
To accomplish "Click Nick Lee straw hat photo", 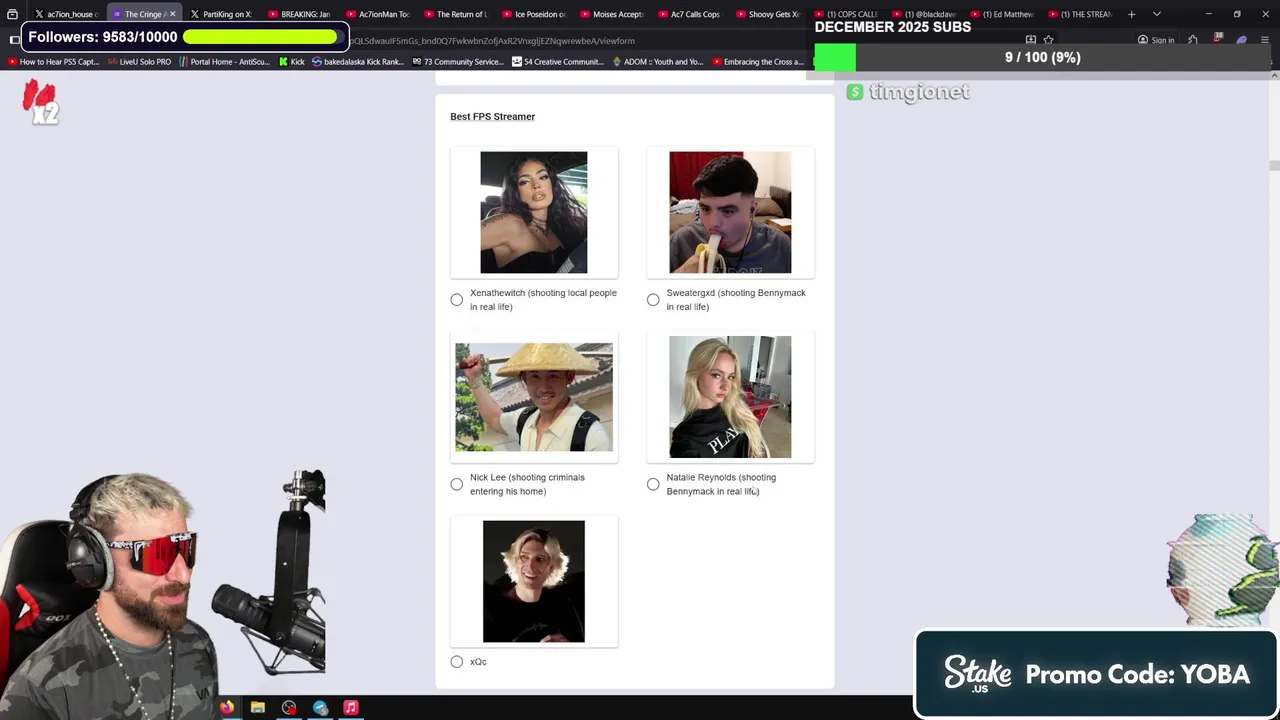I will 534,397.
